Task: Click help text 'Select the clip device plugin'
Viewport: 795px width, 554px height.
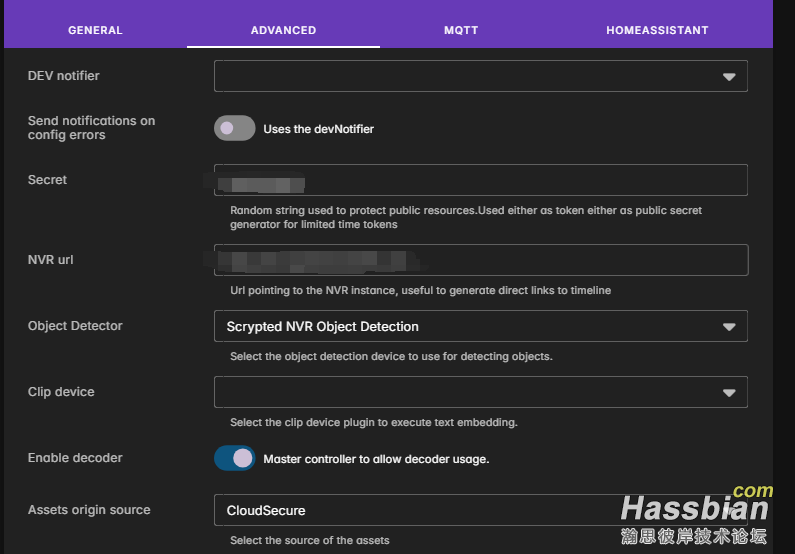Action: click(374, 422)
